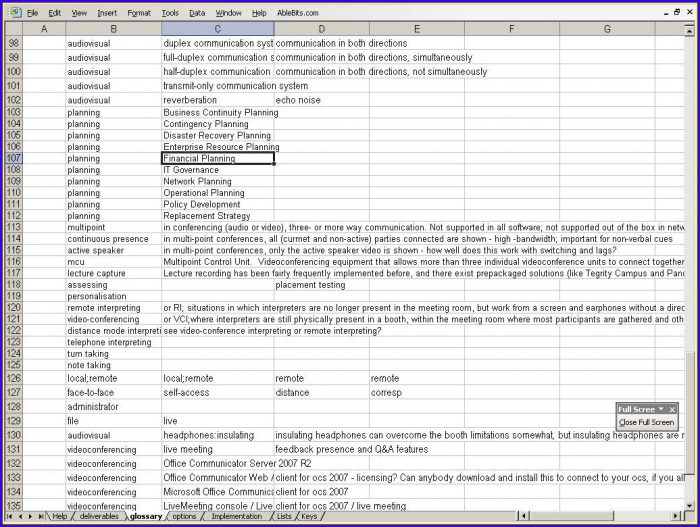
Task: Select cell 'telephone interpreting'
Action: [x=113, y=343]
